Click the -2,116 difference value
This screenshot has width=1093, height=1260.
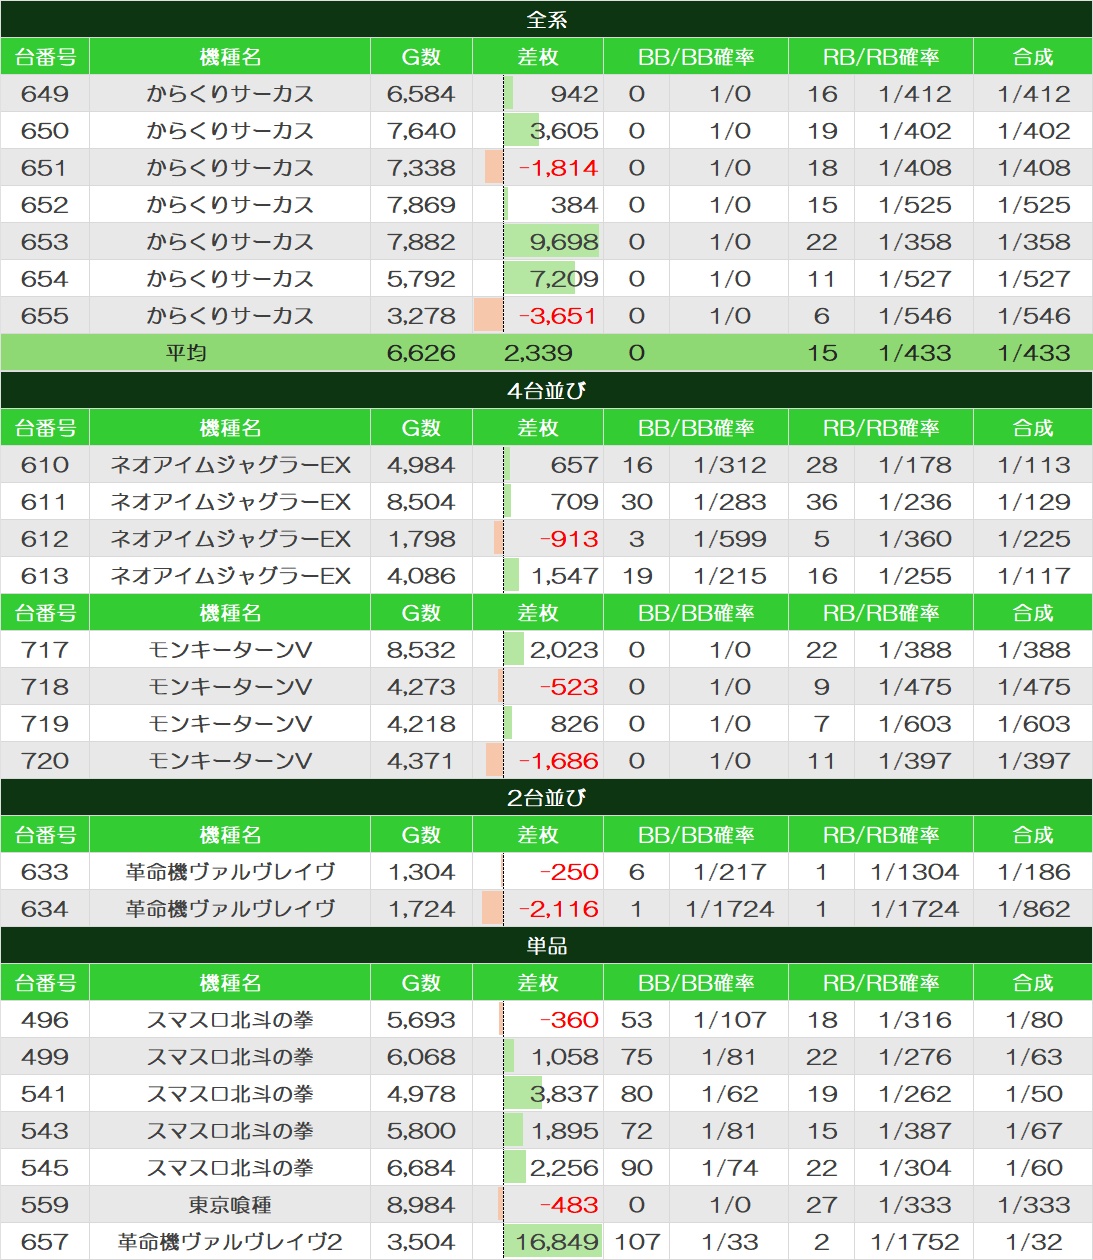(x=558, y=909)
